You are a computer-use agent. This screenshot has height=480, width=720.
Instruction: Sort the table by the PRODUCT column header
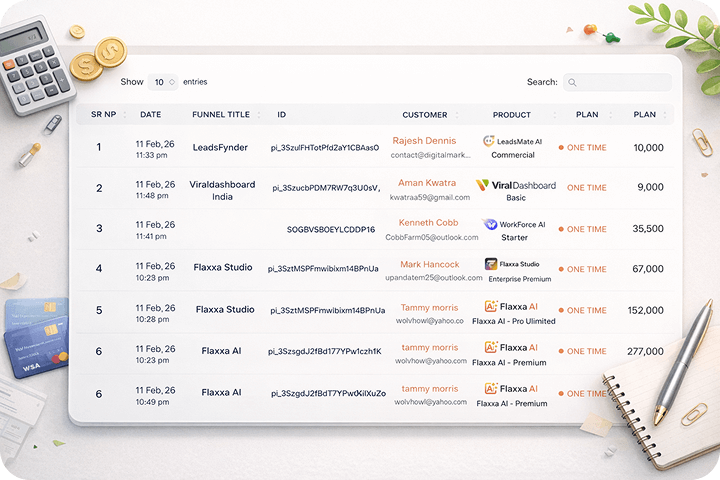pos(512,115)
